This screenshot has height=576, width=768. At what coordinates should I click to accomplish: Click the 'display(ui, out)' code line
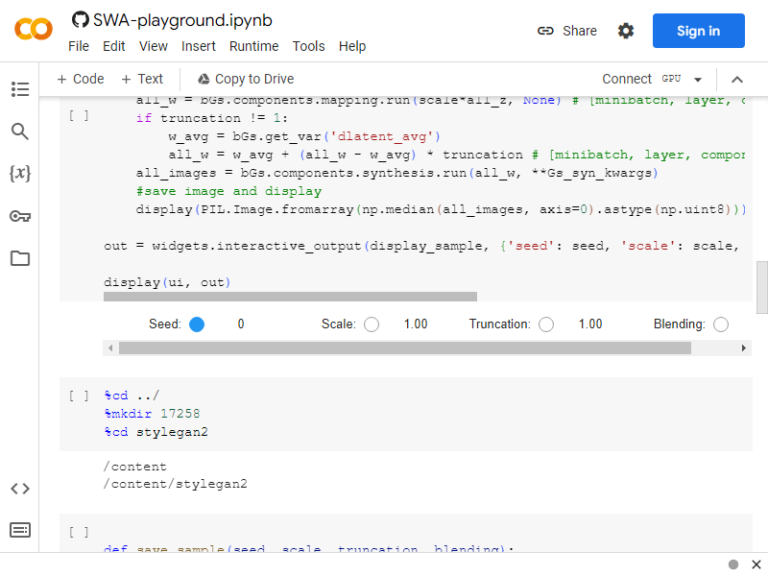pyautogui.click(x=167, y=282)
